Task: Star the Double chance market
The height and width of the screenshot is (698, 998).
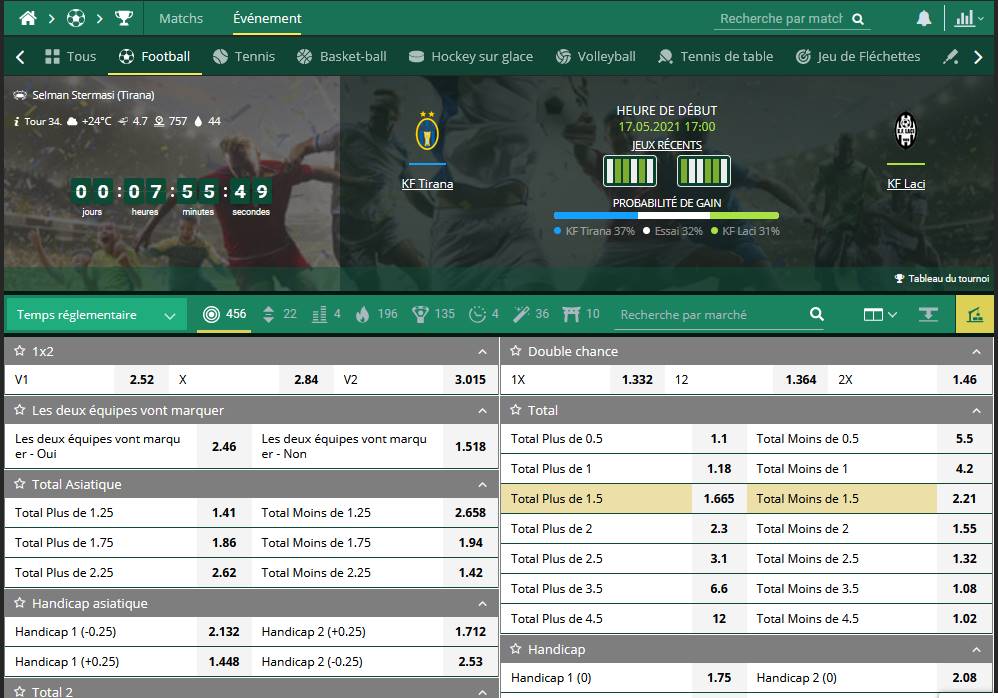Action: (x=516, y=351)
